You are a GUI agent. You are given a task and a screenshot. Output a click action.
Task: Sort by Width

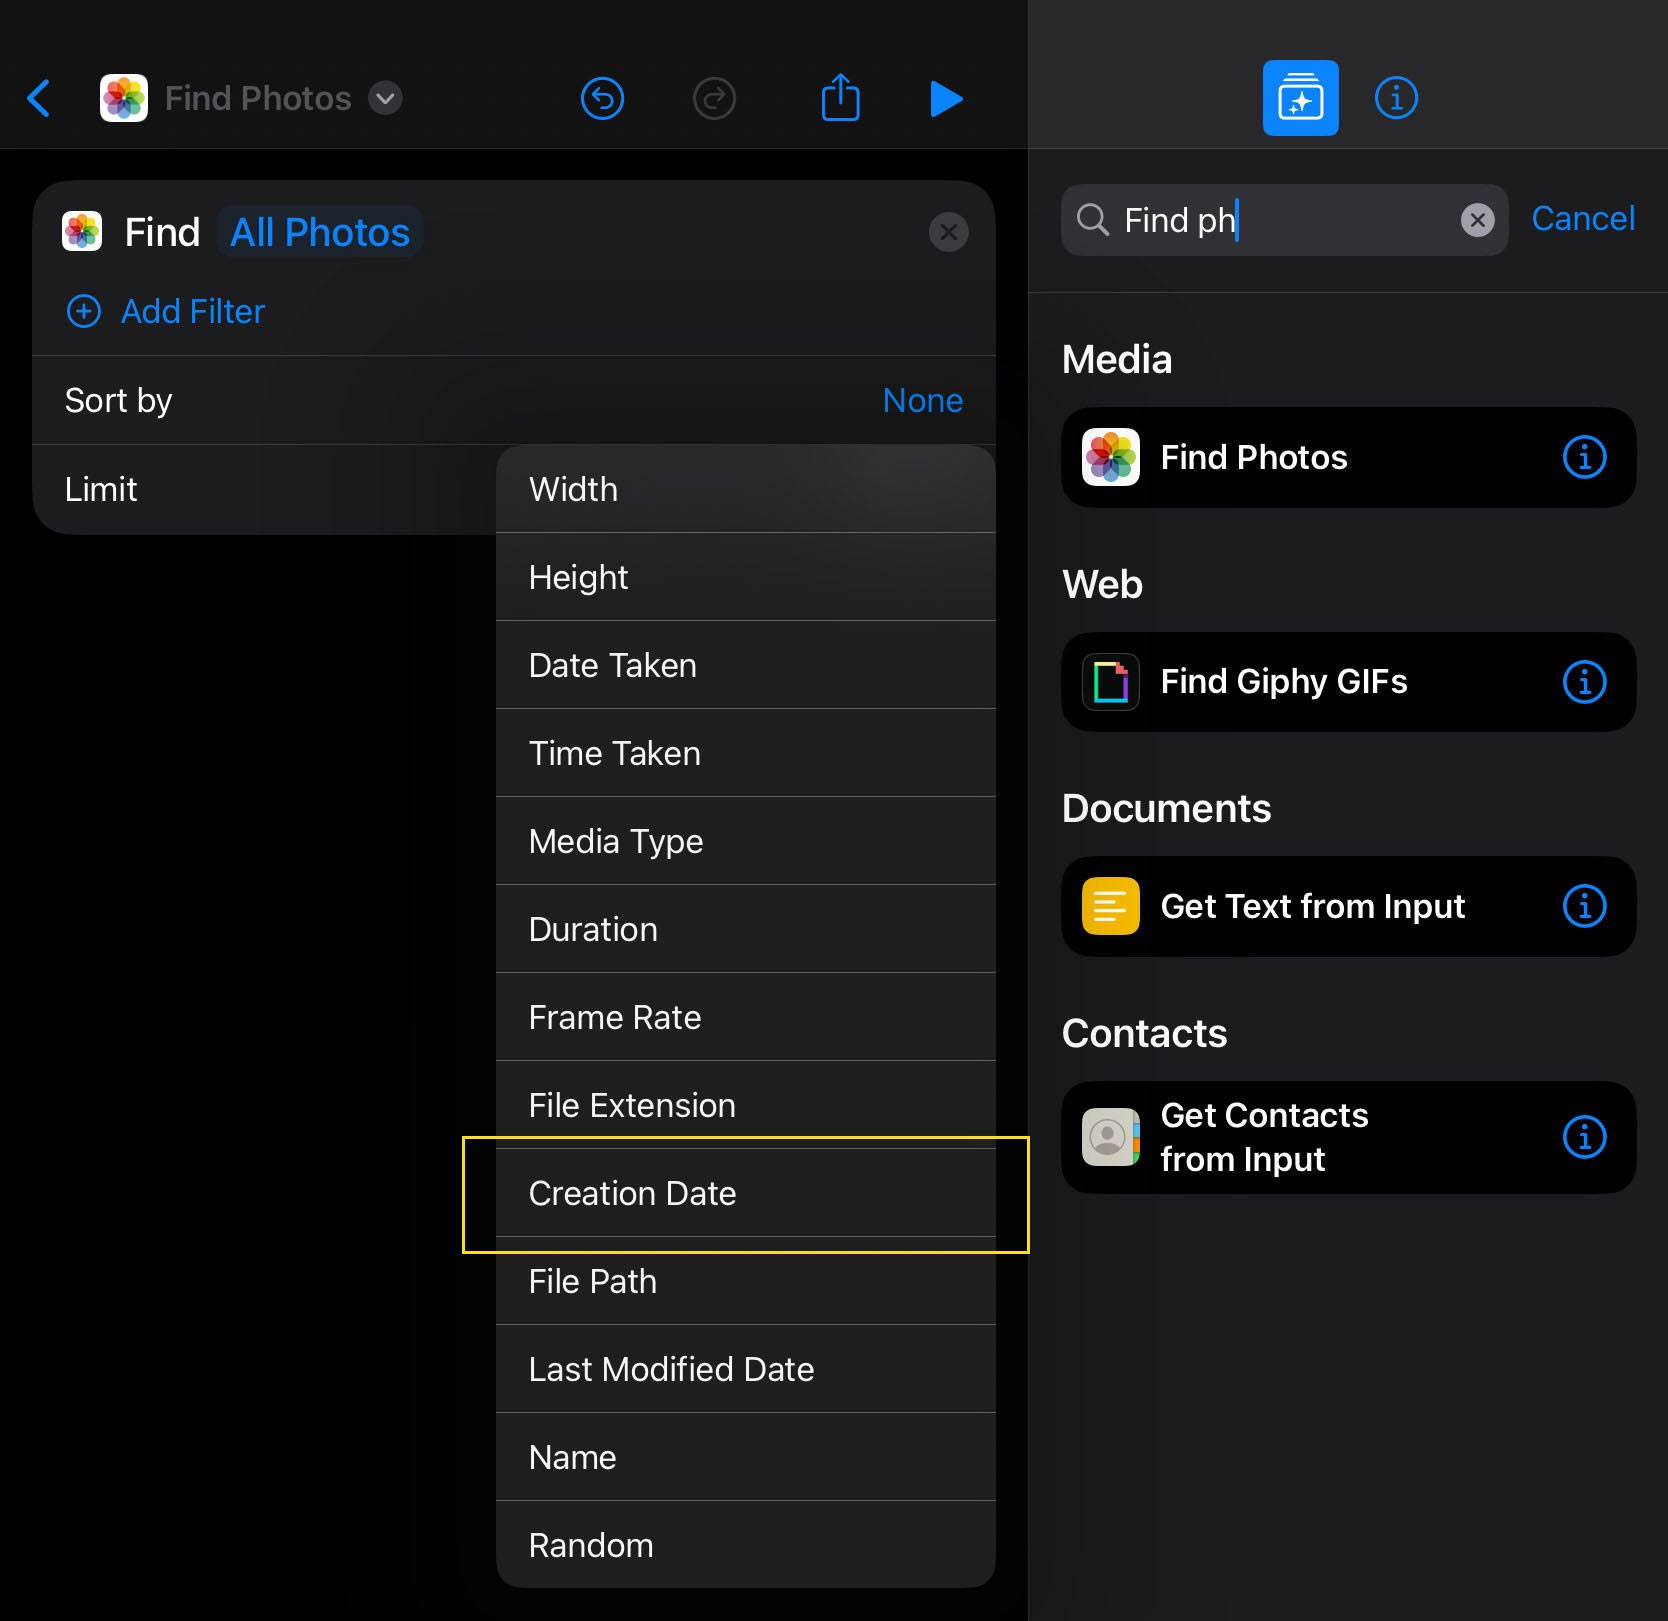tap(746, 489)
